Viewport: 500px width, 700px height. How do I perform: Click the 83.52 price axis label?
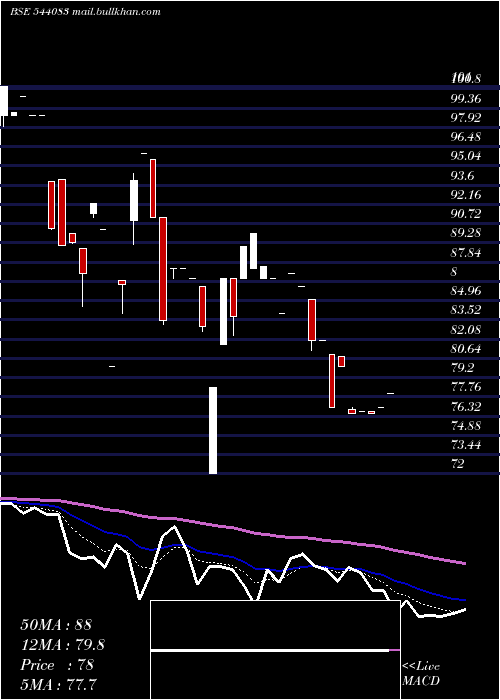(466, 311)
